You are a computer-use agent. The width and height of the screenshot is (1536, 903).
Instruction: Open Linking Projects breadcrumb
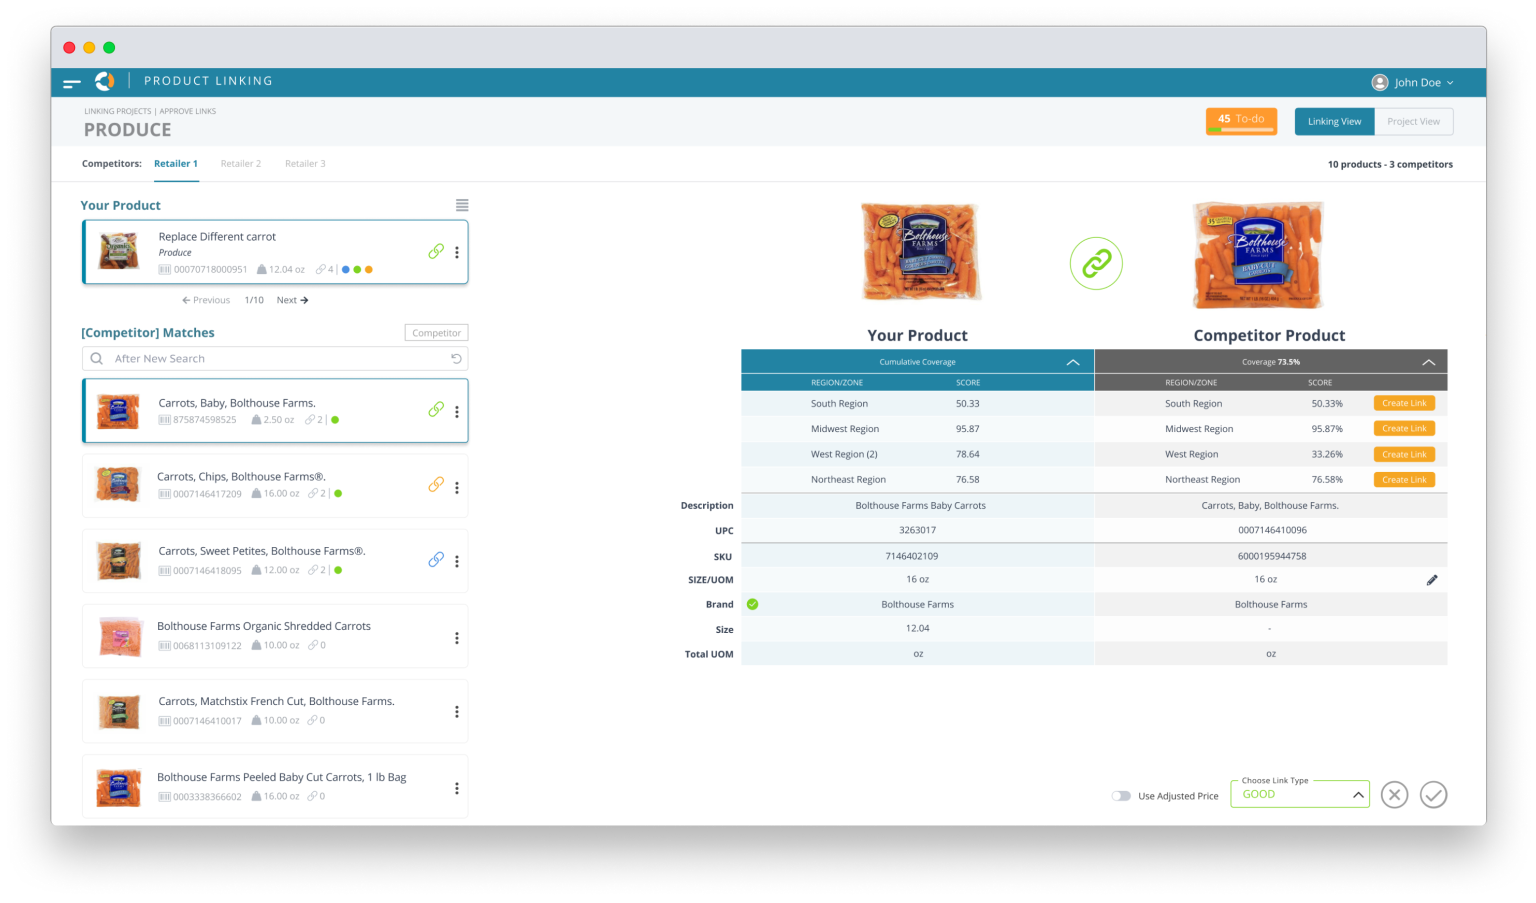click(118, 112)
